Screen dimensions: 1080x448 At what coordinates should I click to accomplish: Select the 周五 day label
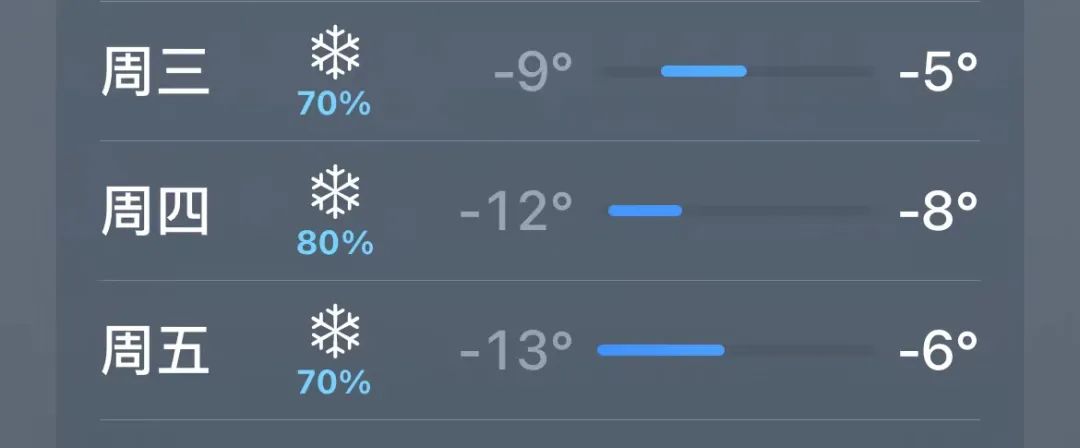(x=155, y=351)
